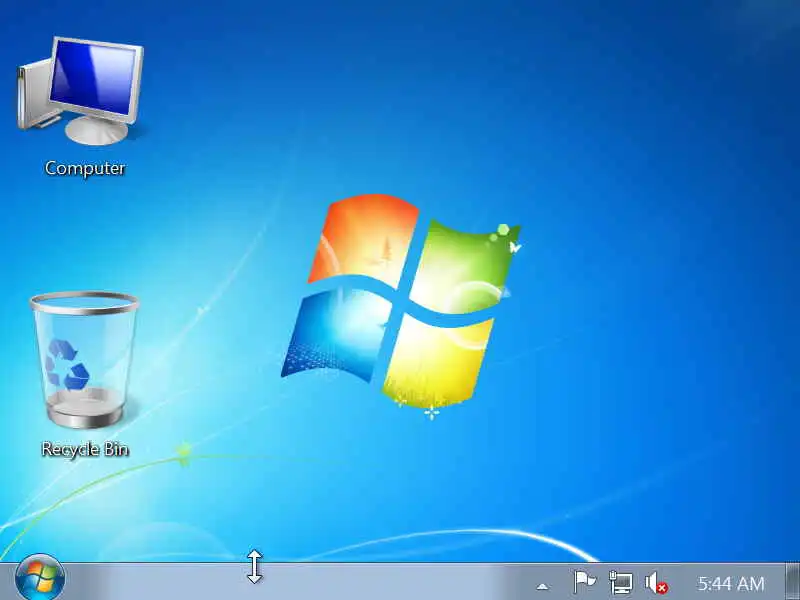The height and width of the screenshot is (600, 800).
Task: Show hidden icons in system tray
Action: (x=543, y=587)
